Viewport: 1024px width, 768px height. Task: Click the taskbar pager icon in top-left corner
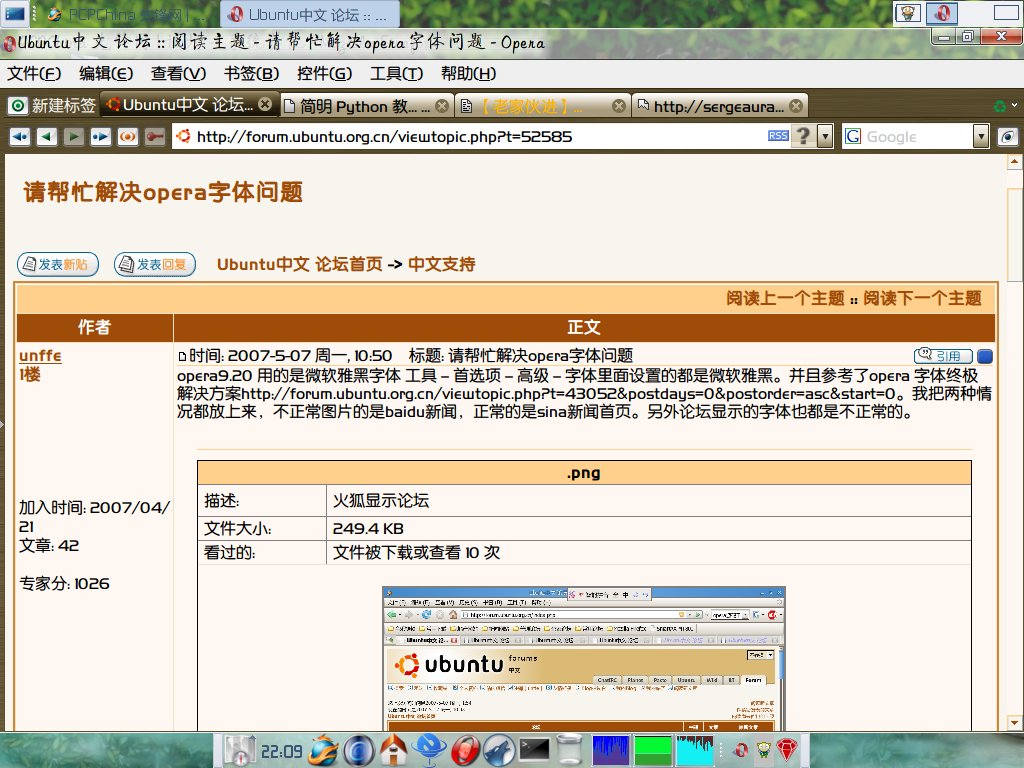click(x=14, y=13)
